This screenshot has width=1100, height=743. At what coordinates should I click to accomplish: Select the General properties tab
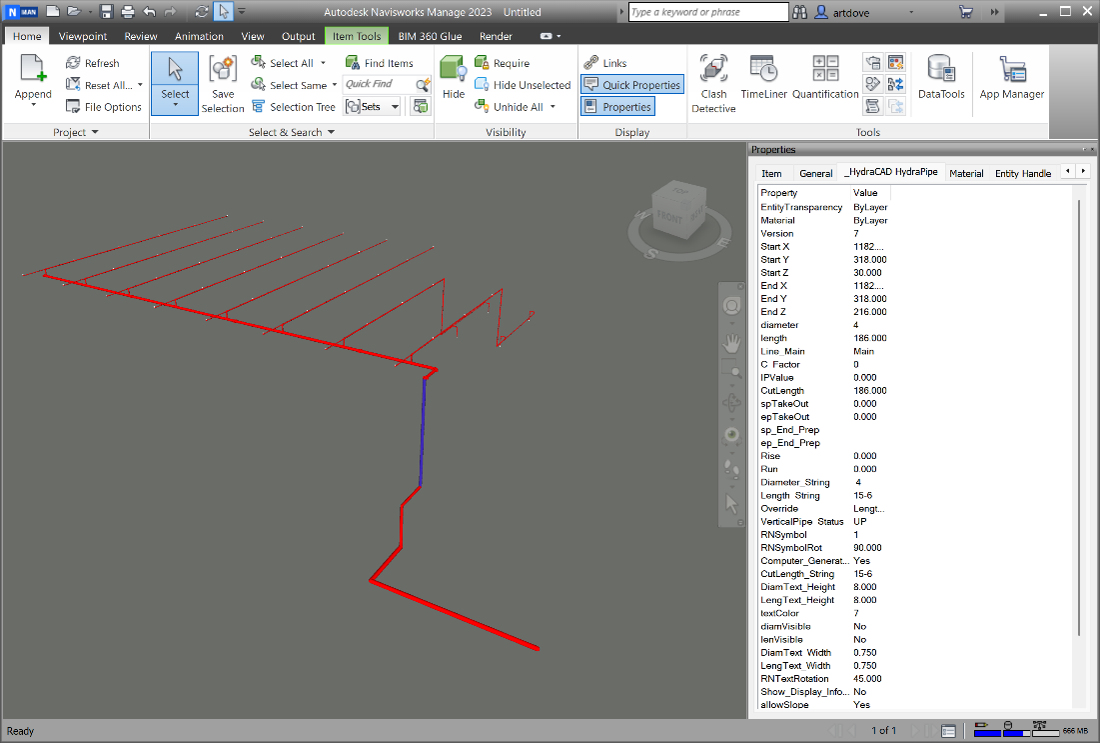816,173
